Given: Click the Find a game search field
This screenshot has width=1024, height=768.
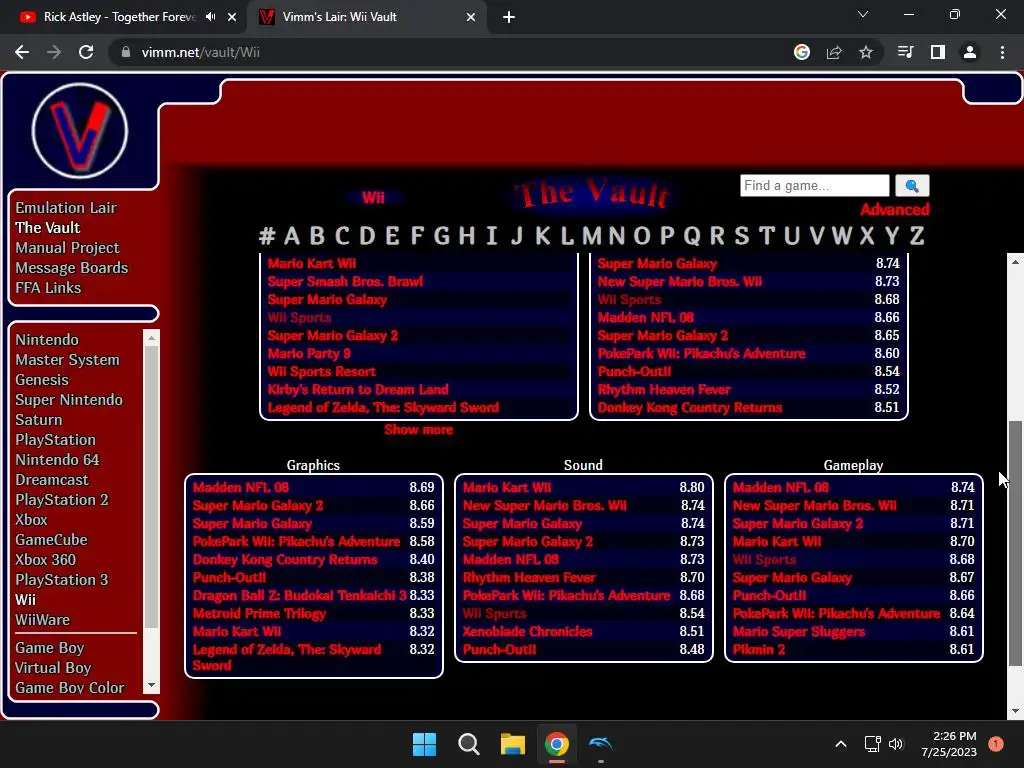Looking at the screenshot, I should 814,185.
